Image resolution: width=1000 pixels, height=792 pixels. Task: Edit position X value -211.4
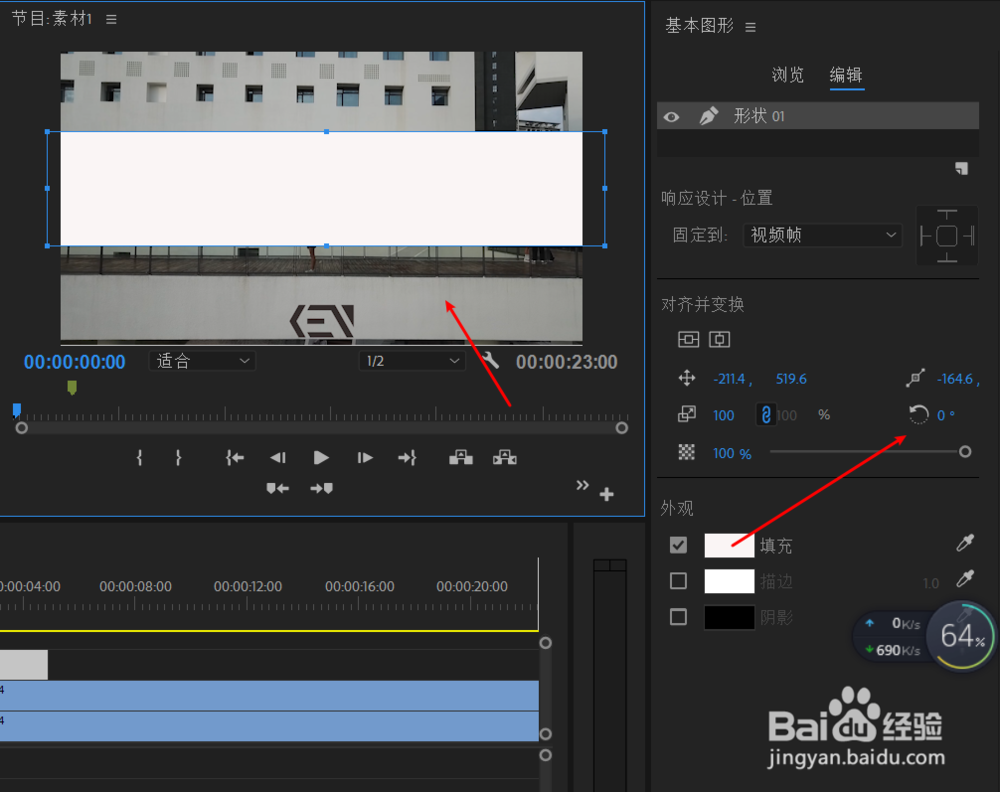[729, 379]
